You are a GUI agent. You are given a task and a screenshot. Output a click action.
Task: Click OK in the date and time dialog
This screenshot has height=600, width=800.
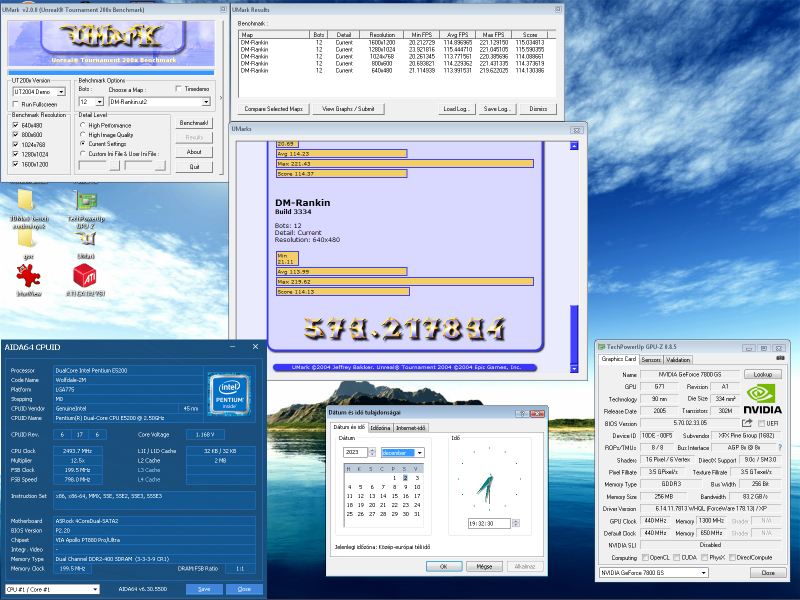pos(444,566)
